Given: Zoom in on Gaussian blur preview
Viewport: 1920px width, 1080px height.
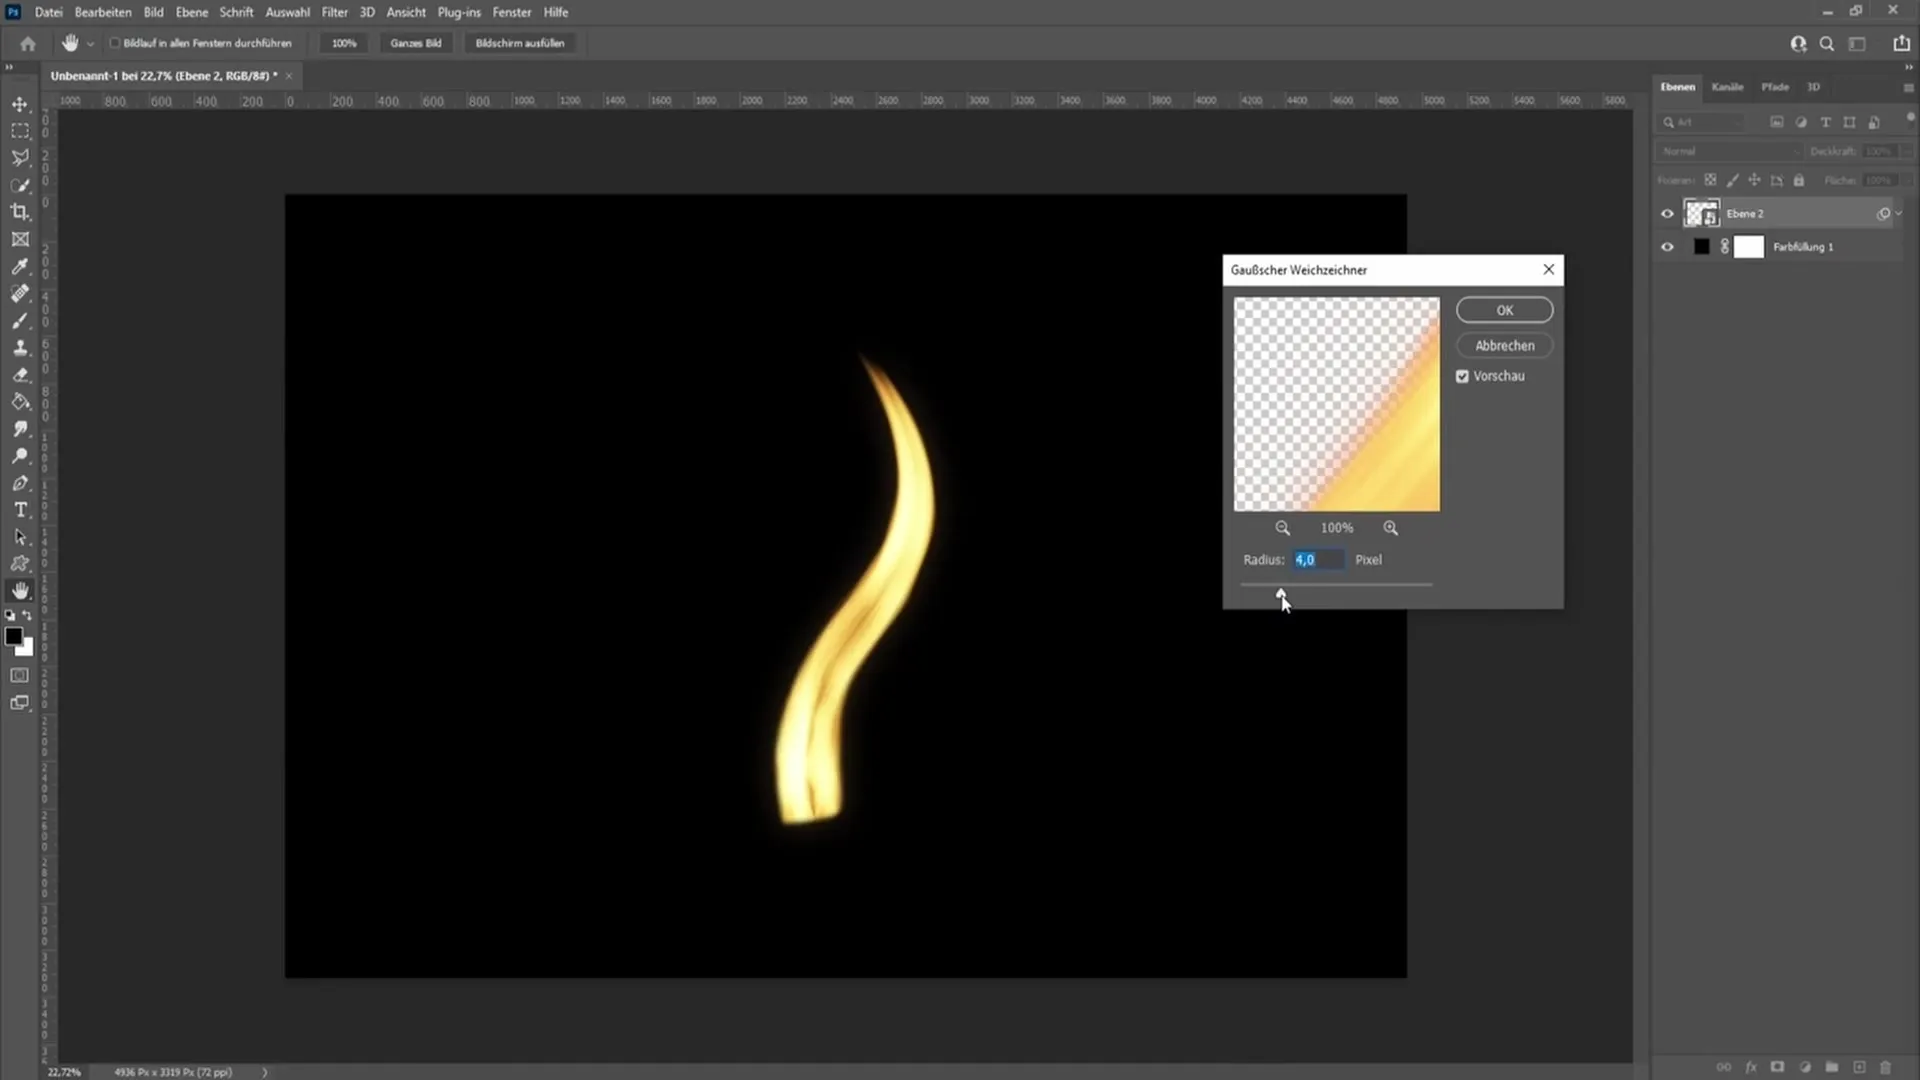Looking at the screenshot, I should tap(1390, 528).
